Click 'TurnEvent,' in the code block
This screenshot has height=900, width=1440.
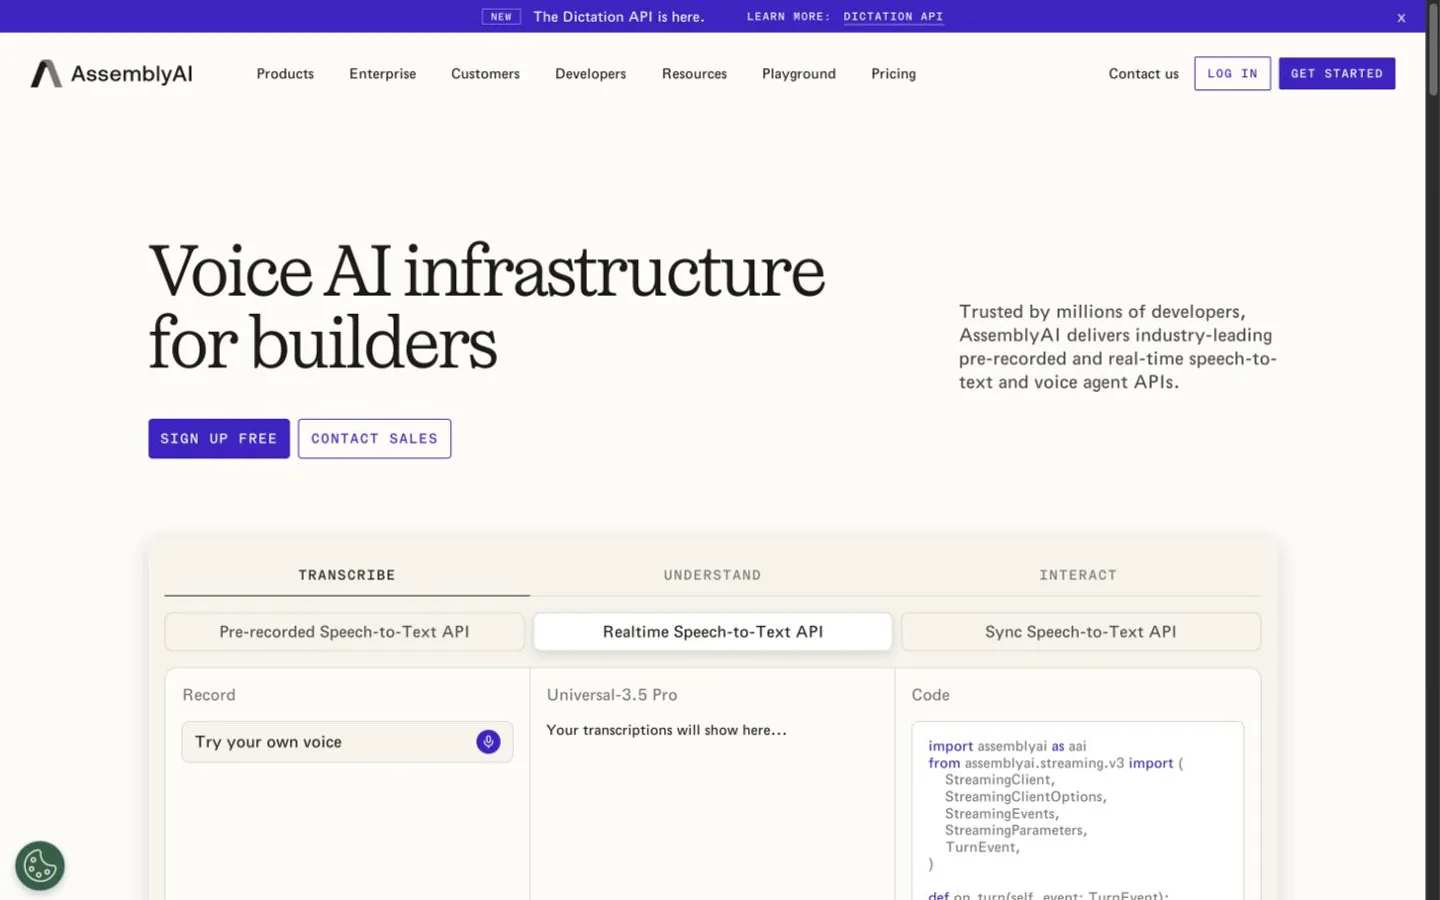[x=982, y=847]
